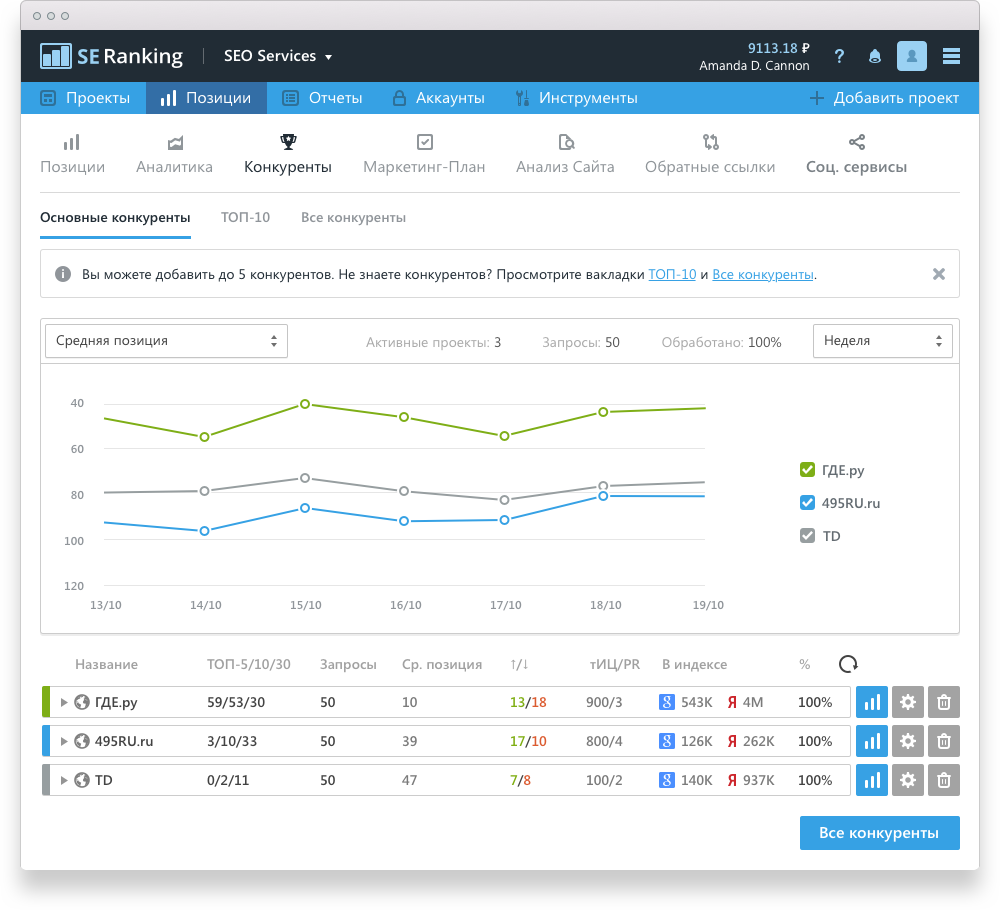Image resolution: width=1000 pixels, height=910 pixels.
Task: Click the globe icon next to ГДЕ.ру
Action: (82, 702)
